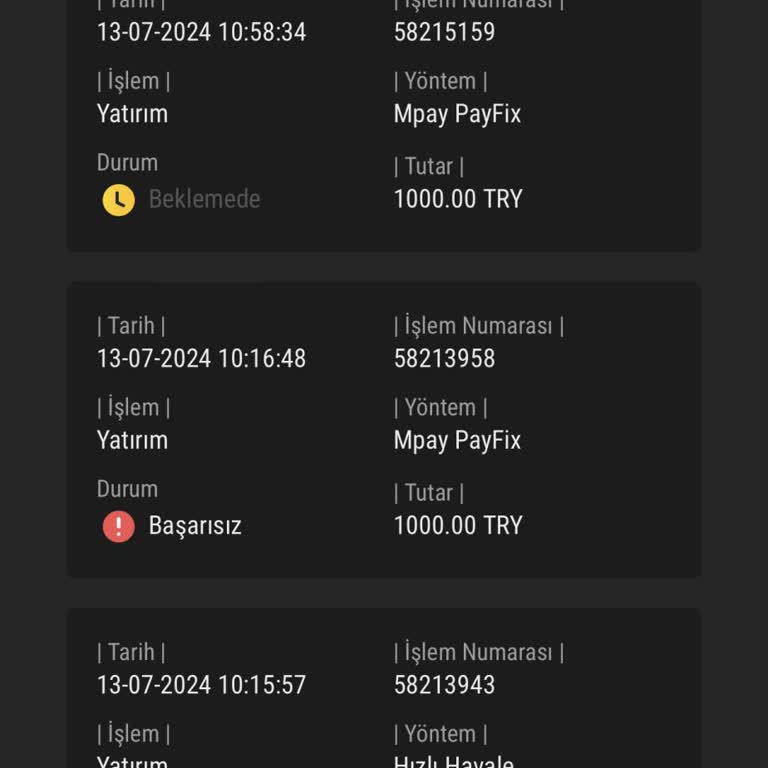Tap transaction number 58215159
This screenshot has width=768, height=768.
444,32
